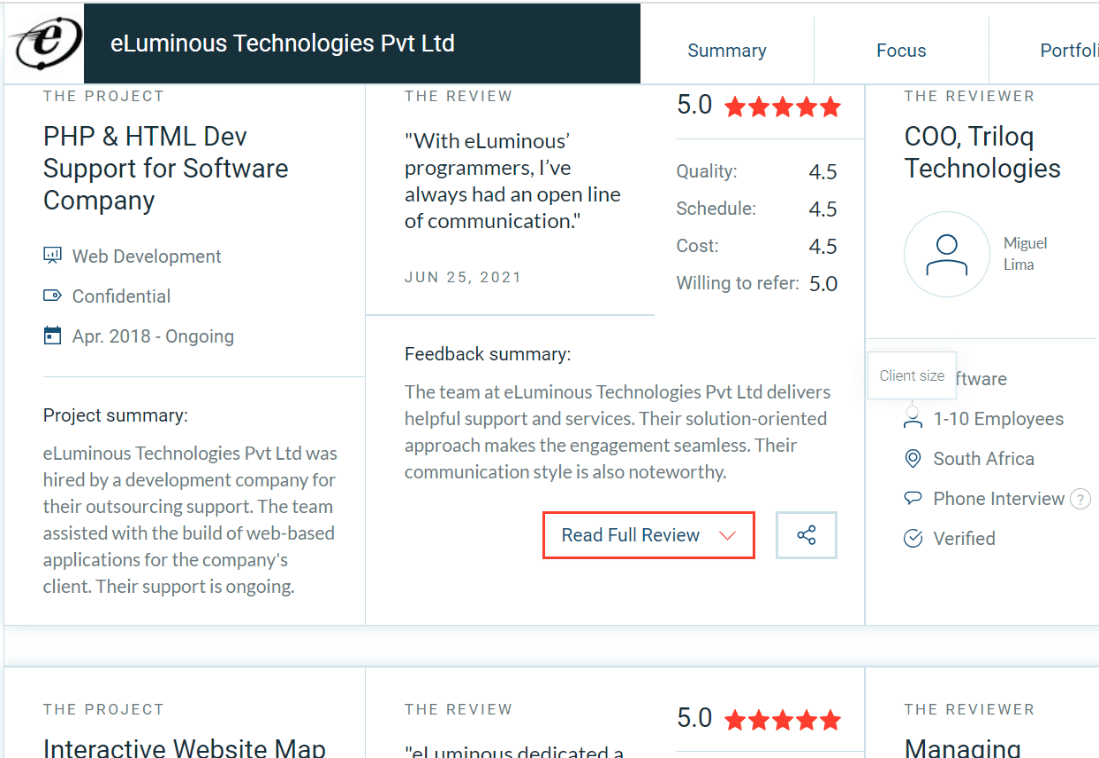Click the South Africa location pin icon
The image size is (1099, 758).
click(x=912, y=459)
